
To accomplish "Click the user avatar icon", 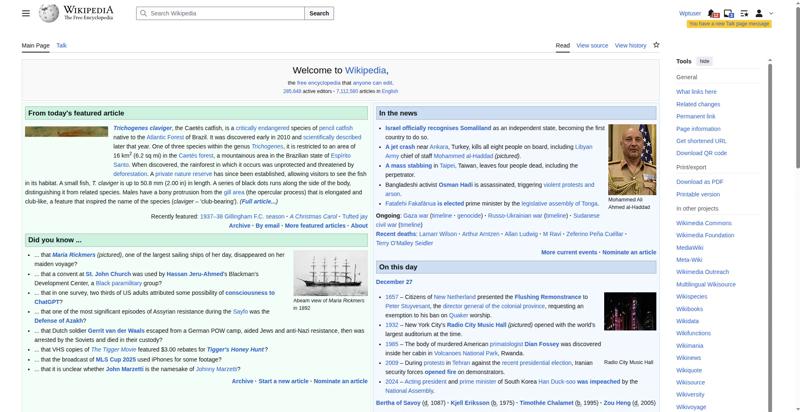I will coord(759,14).
